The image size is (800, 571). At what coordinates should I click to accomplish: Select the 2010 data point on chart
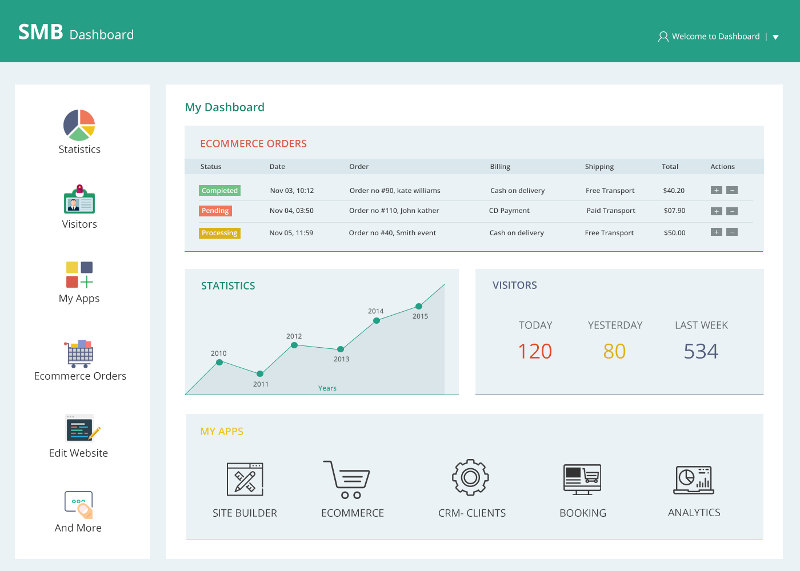pos(219,362)
